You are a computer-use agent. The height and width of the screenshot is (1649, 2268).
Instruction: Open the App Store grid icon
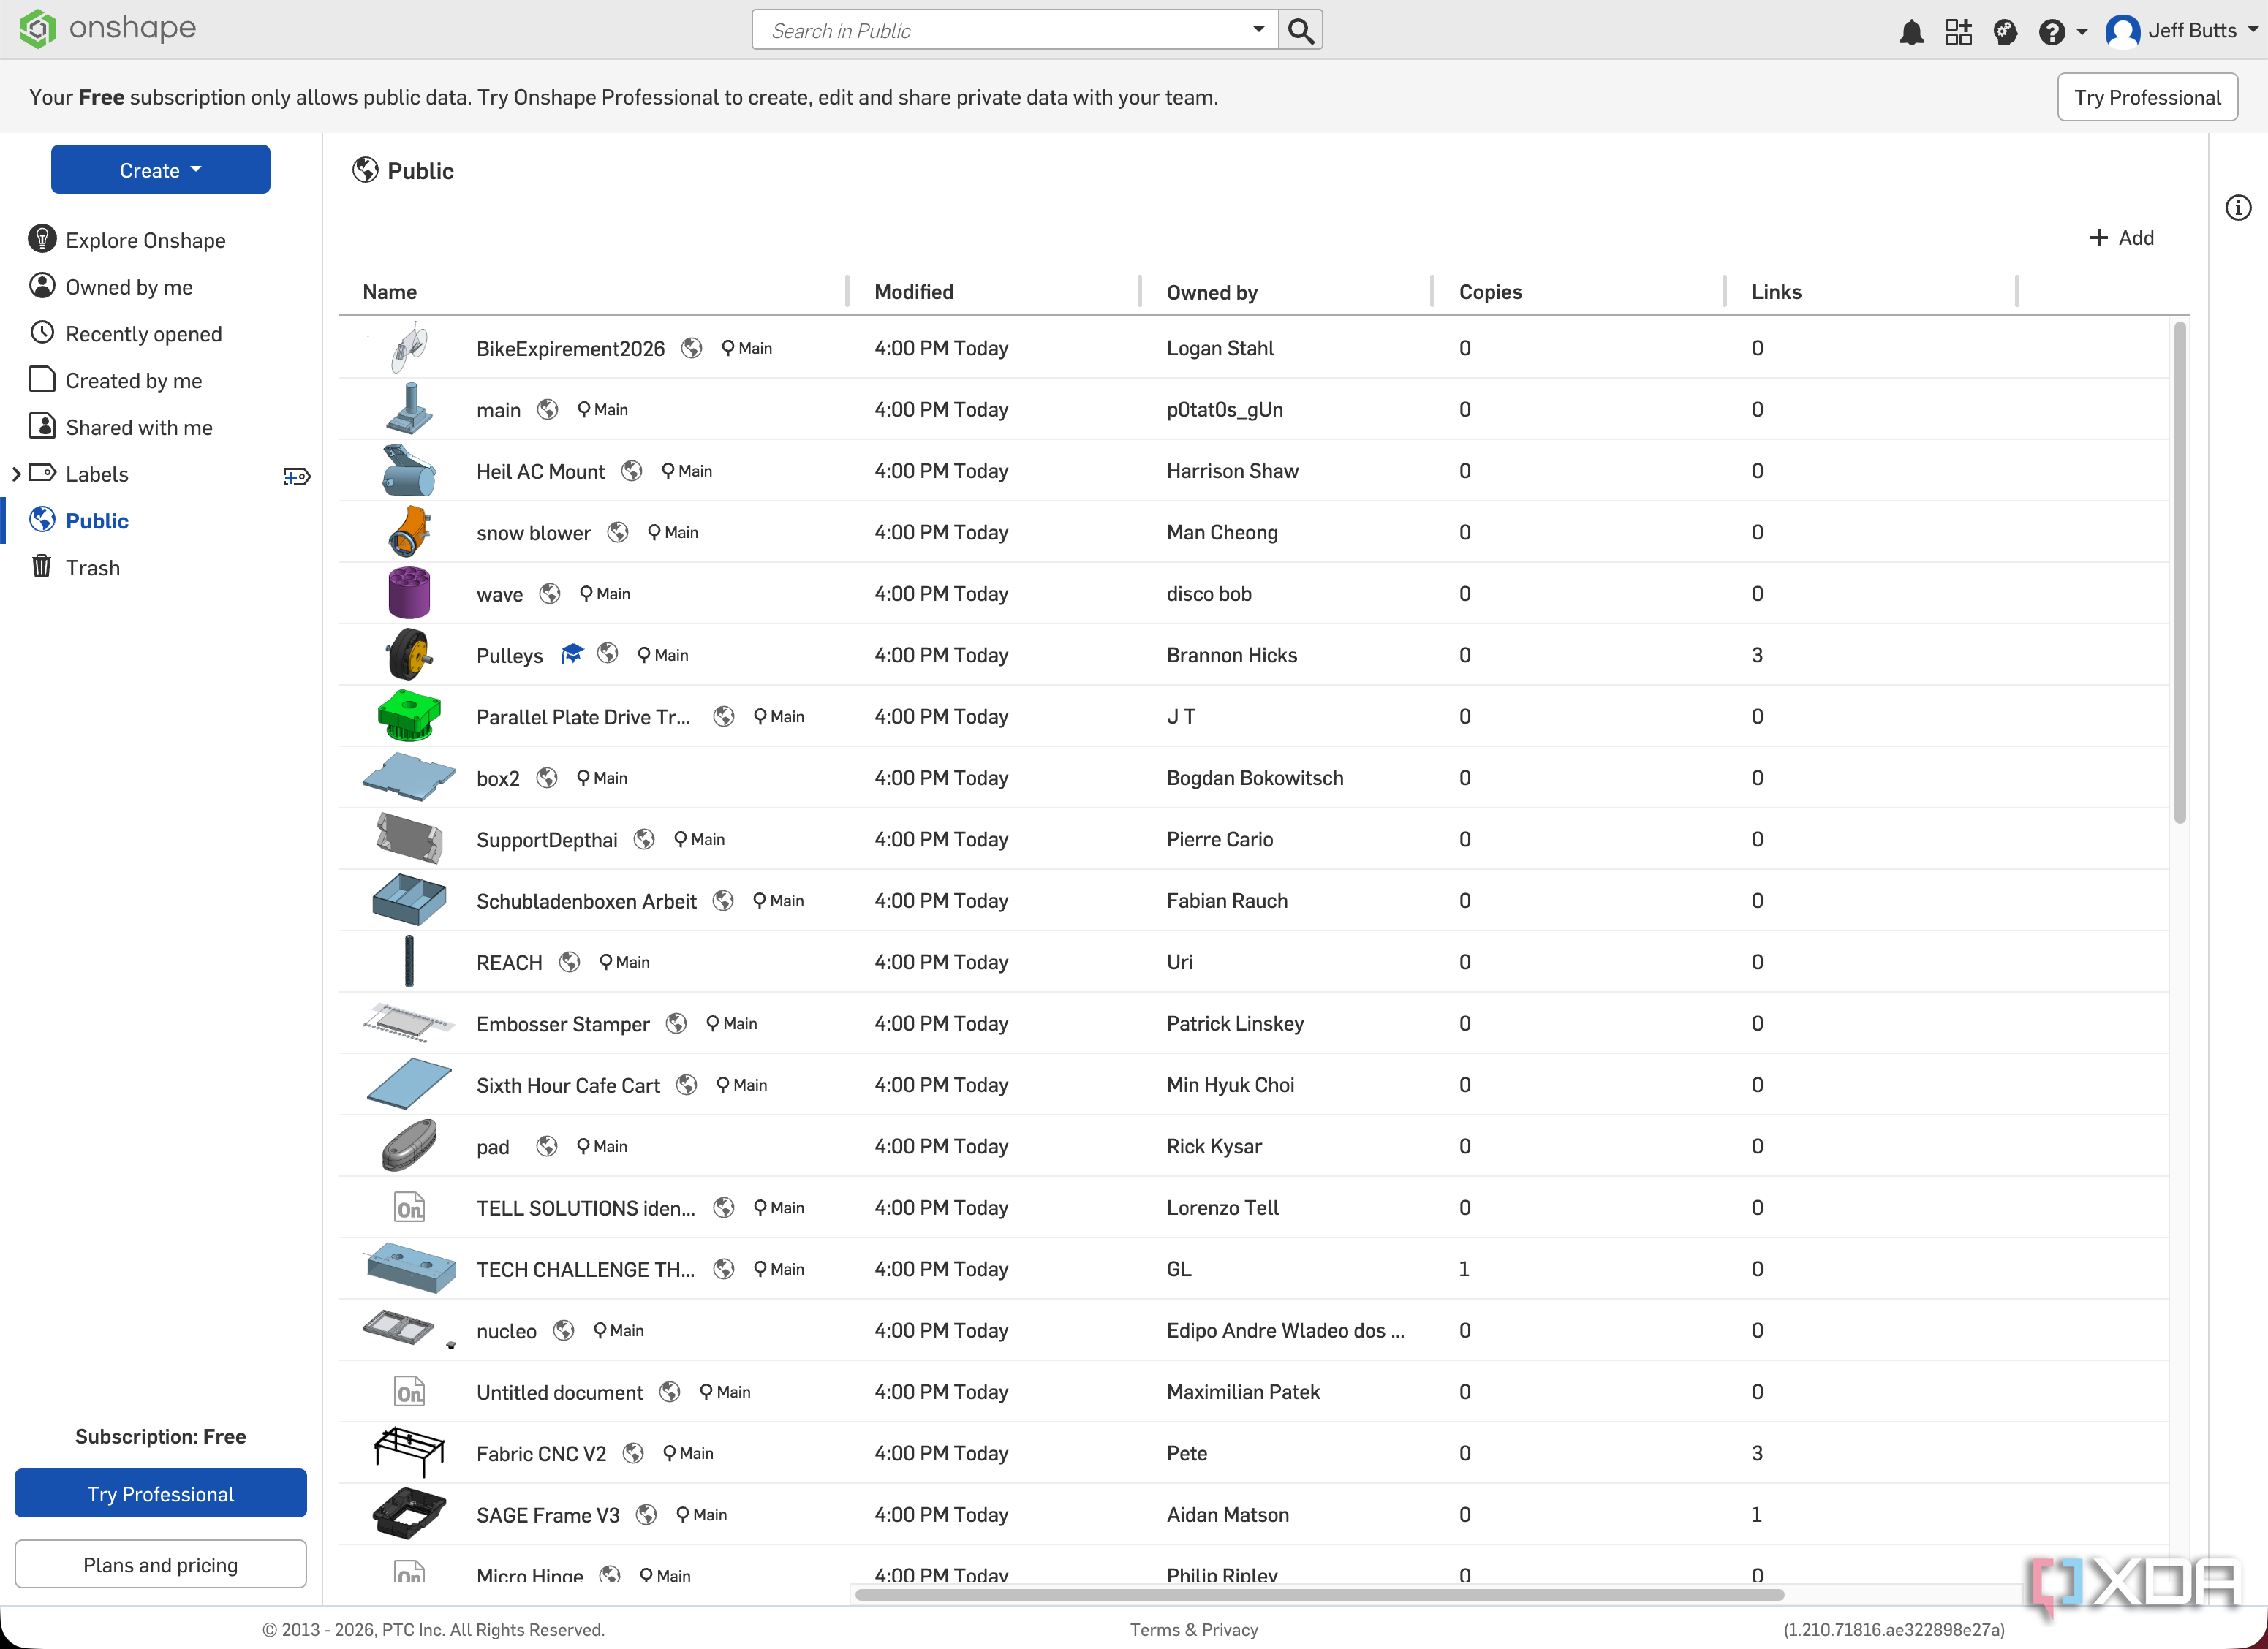(1958, 32)
